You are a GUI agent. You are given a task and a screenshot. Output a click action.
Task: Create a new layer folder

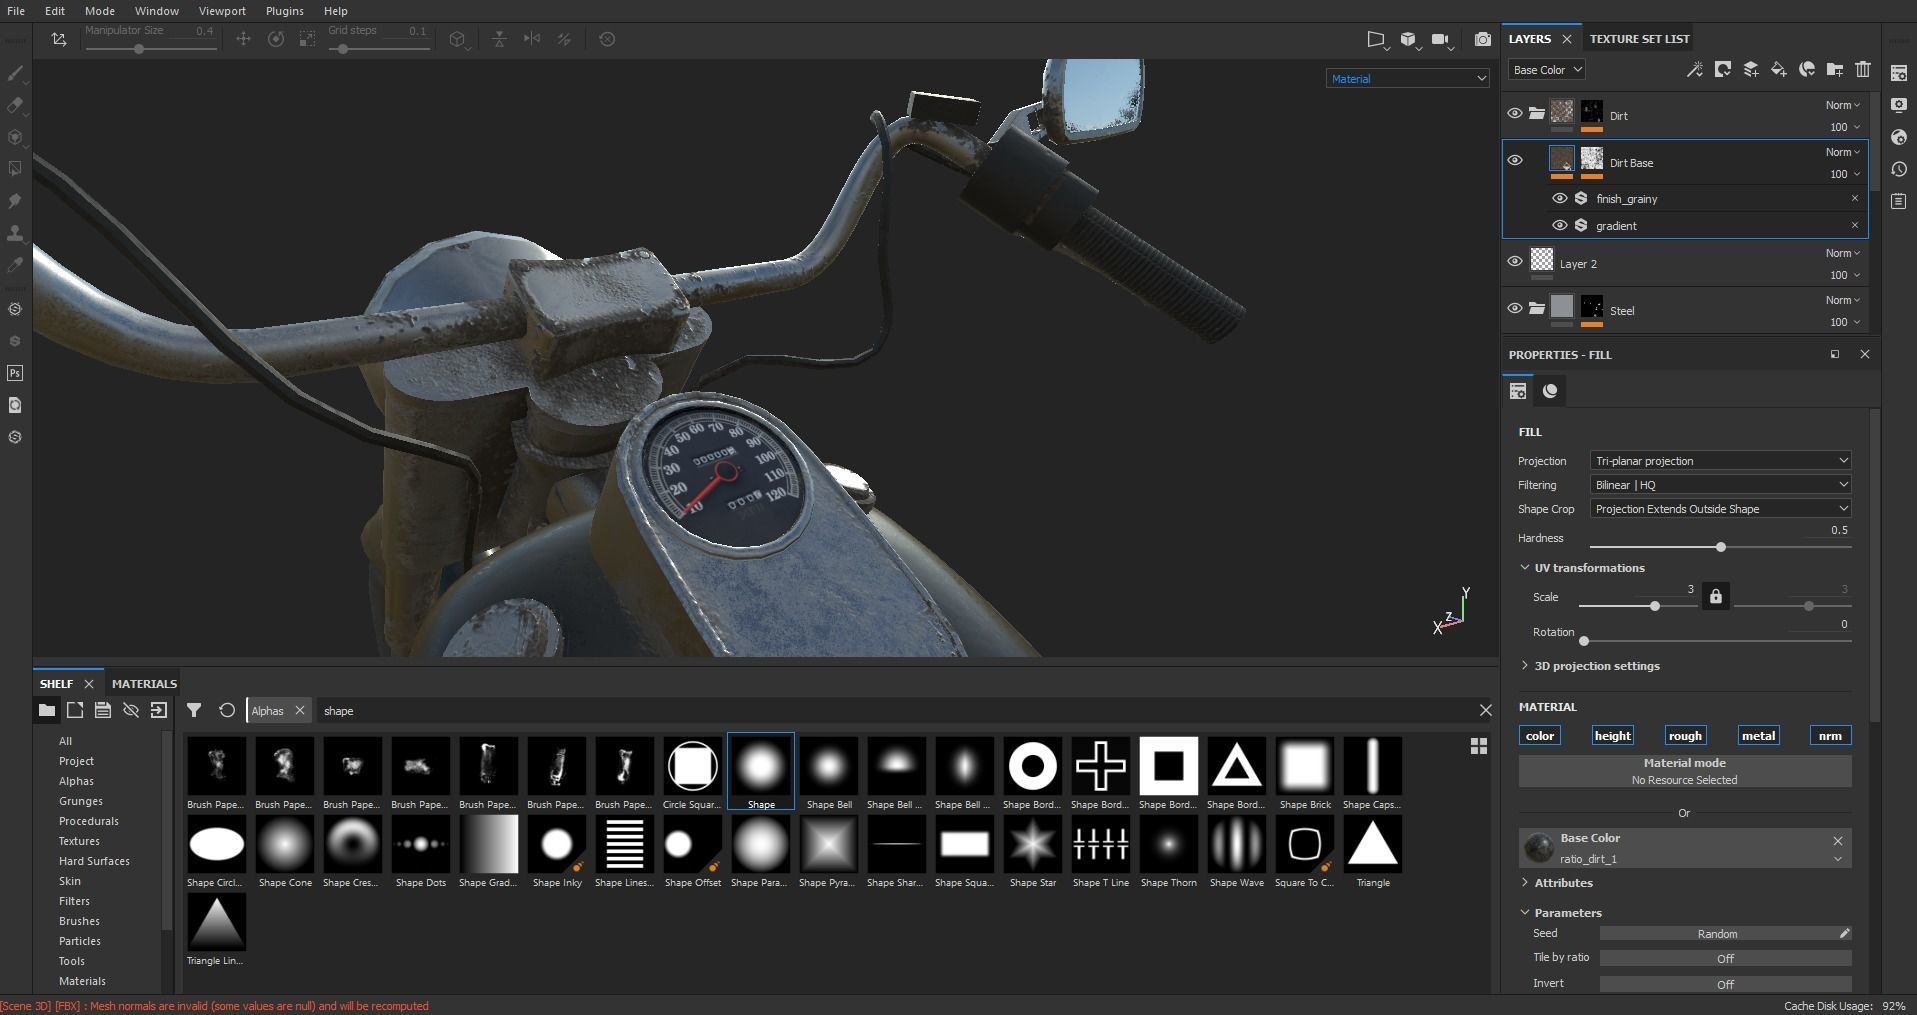[1834, 69]
